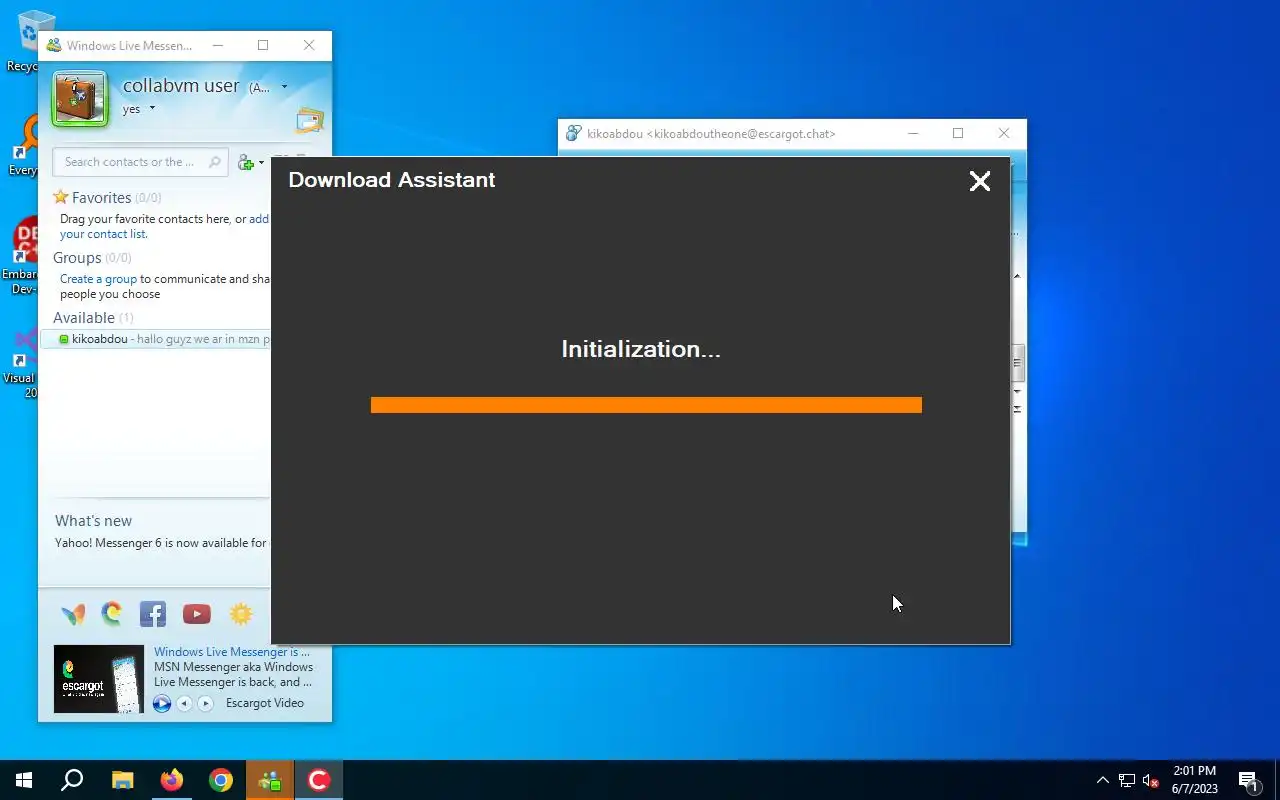This screenshot has height=800, width=1280.
Task: Launch Firefox from the taskbar
Action: tap(171, 780)
